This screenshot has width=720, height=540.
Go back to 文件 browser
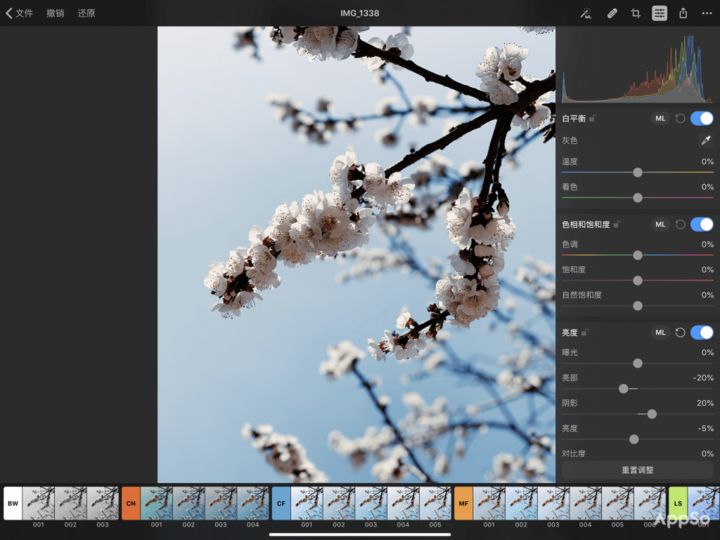point(20,13)
